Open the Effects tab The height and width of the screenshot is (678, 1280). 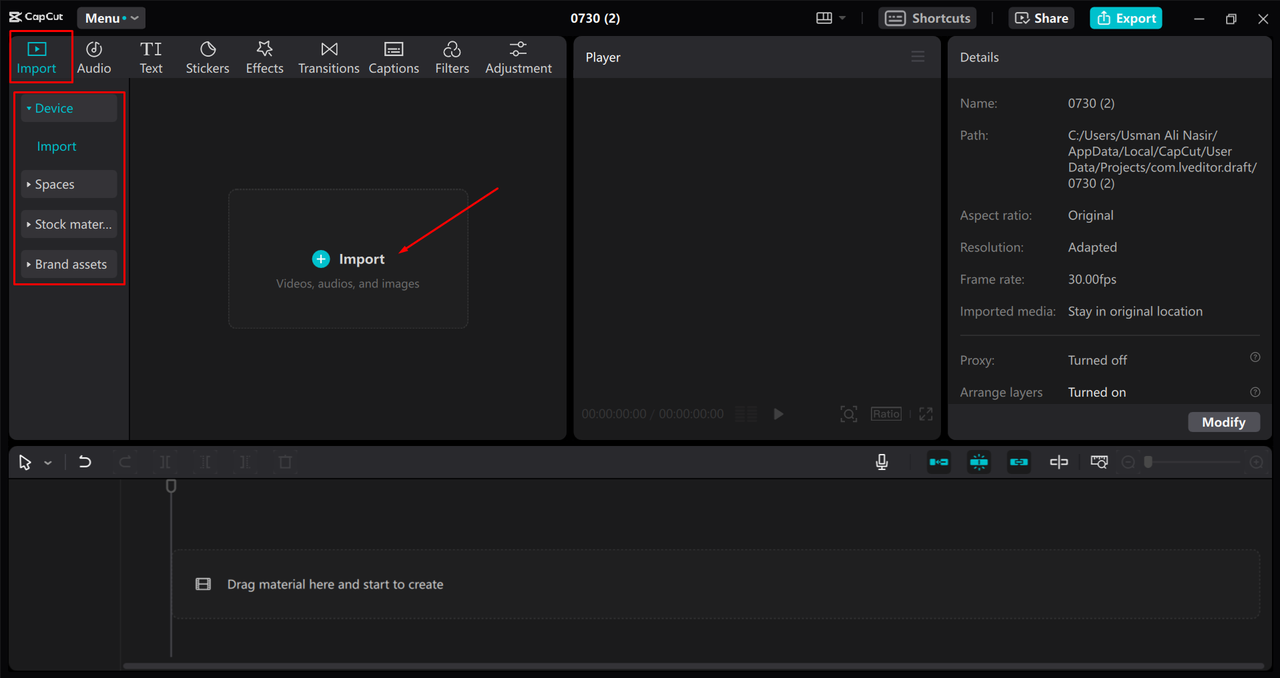click(x=265, y=58)
